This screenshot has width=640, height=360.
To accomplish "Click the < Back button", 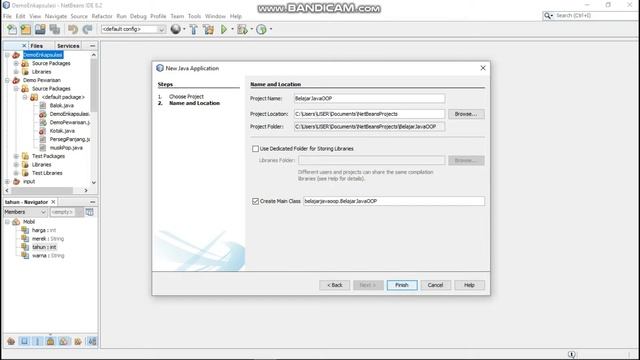I will (335, 285).
